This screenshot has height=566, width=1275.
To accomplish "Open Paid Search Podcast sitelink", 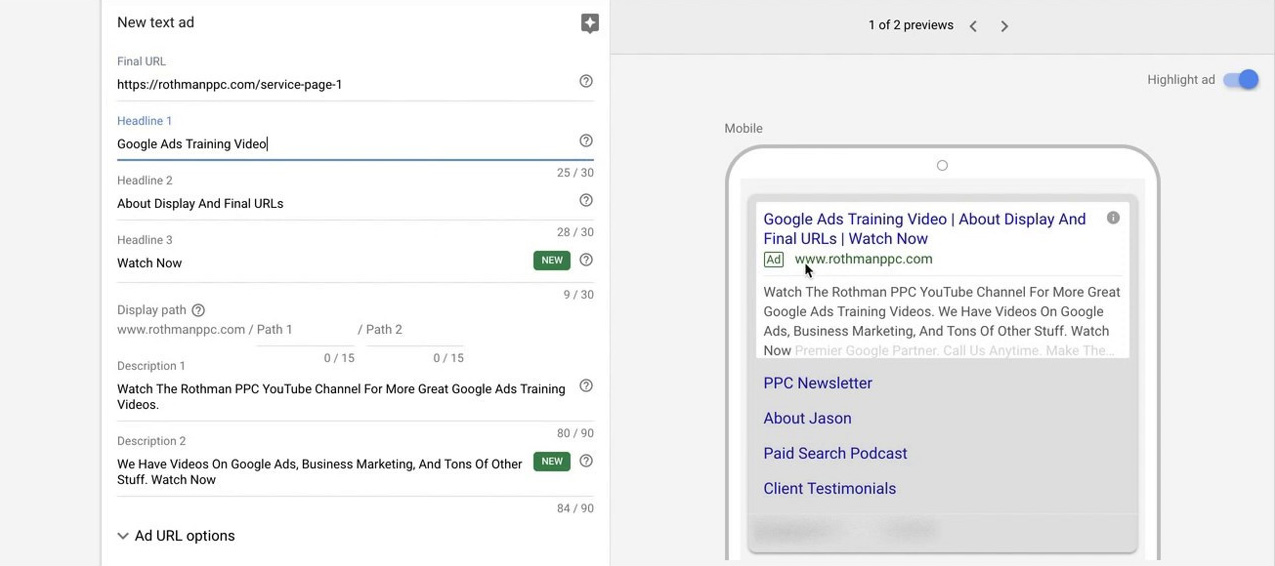I will point(835,453).
